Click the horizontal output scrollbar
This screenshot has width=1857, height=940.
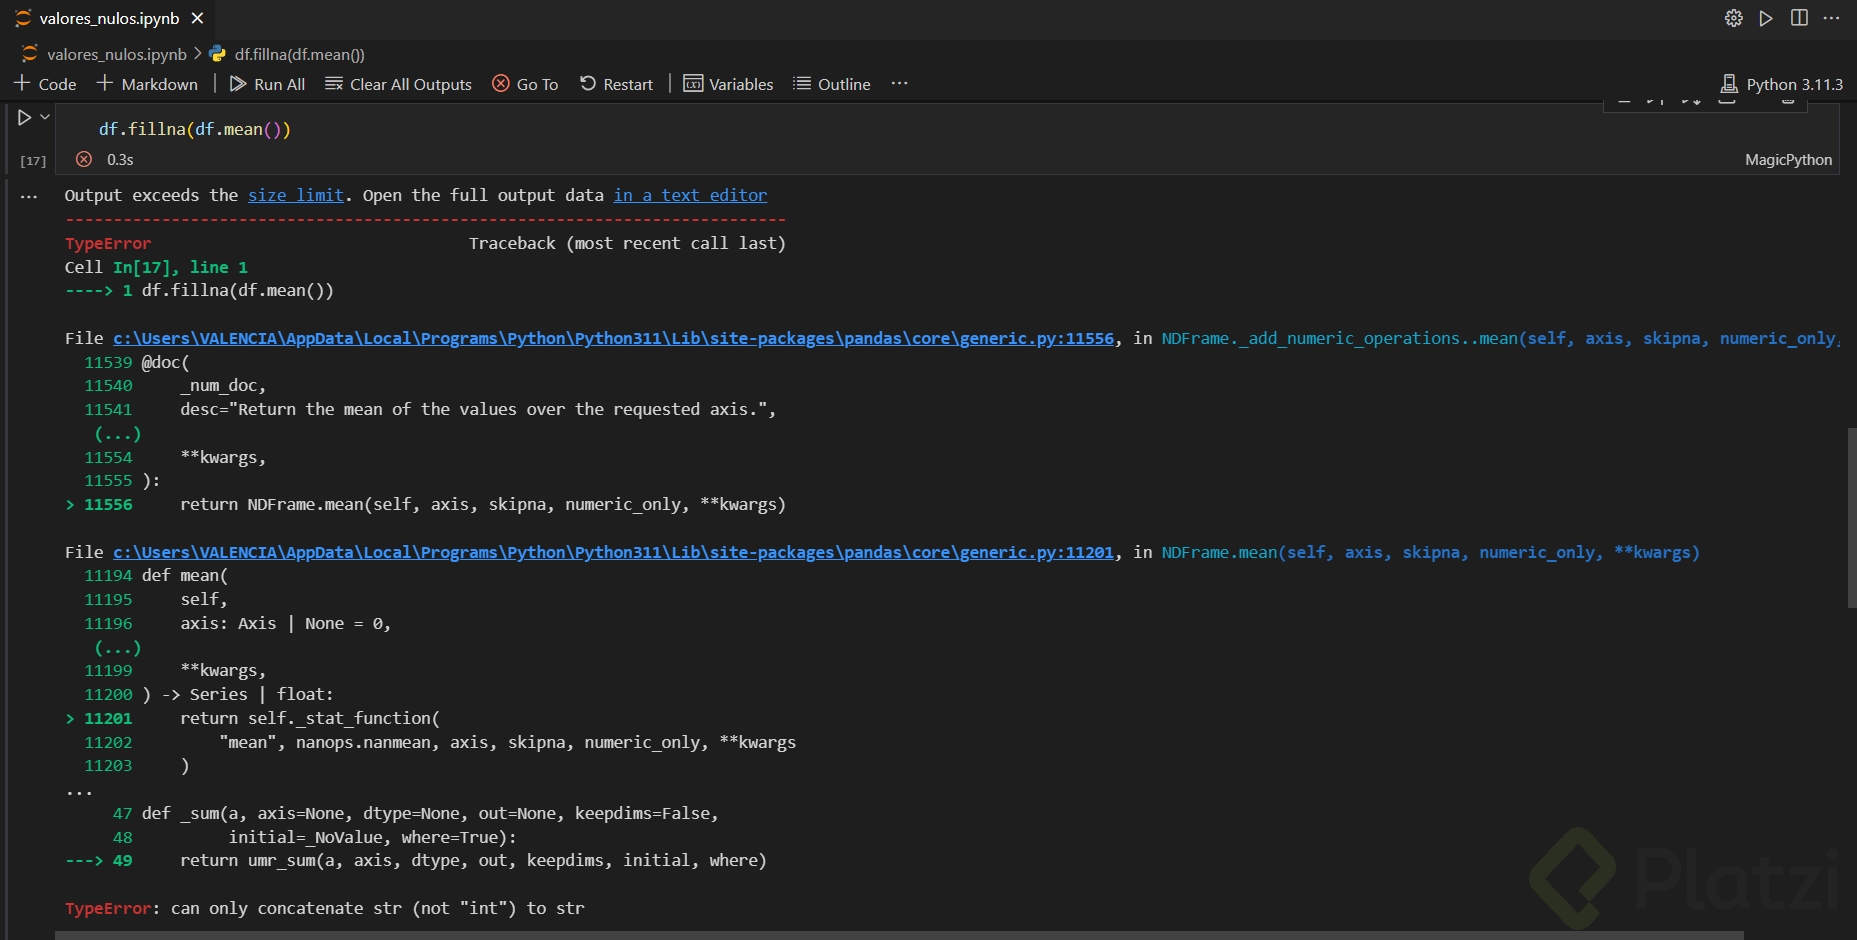pyautogui.click(x=899, y=935)
